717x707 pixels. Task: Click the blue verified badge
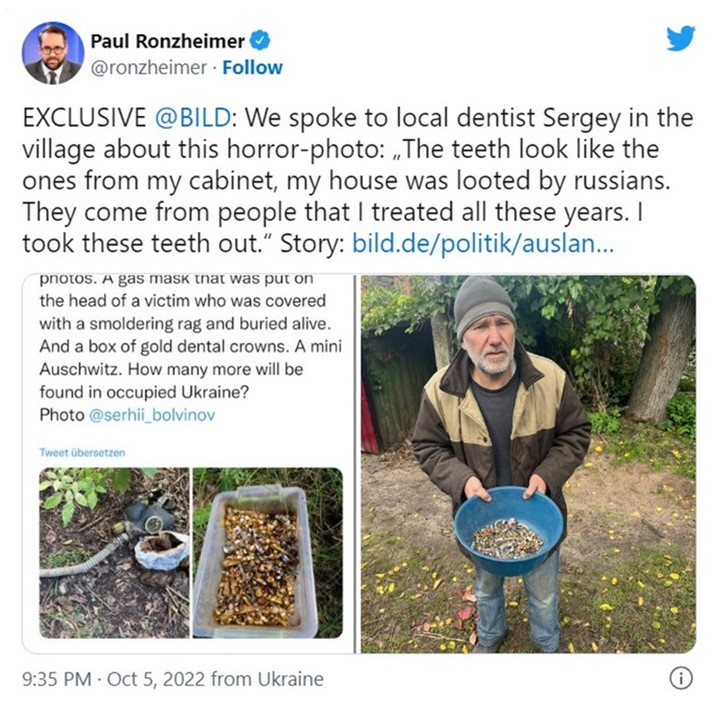[260, 41]
